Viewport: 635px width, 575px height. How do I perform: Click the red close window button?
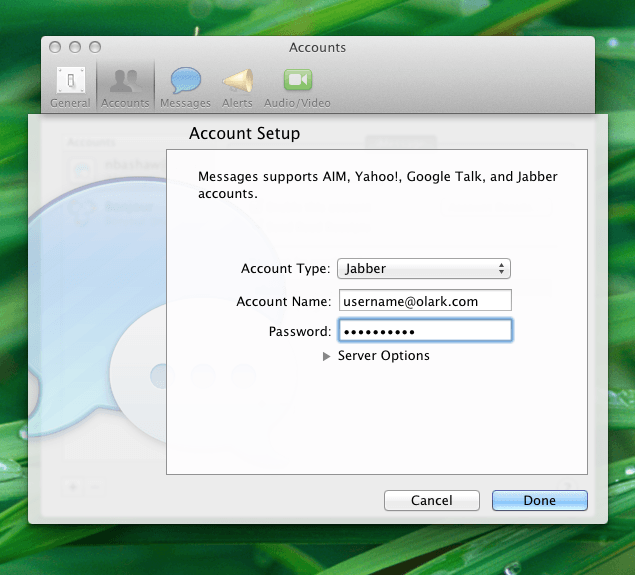click(x=56, y=47)
